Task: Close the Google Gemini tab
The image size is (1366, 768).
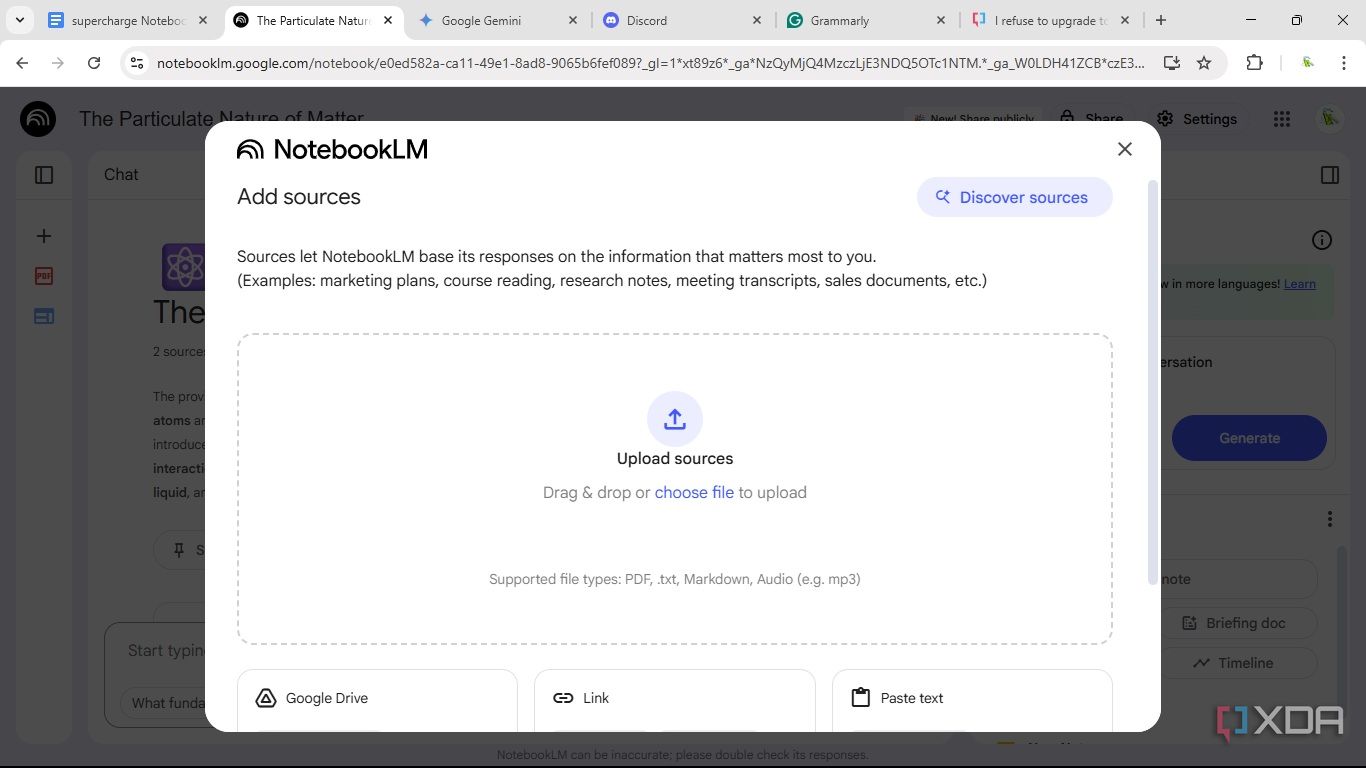Action: coord(572,20)
